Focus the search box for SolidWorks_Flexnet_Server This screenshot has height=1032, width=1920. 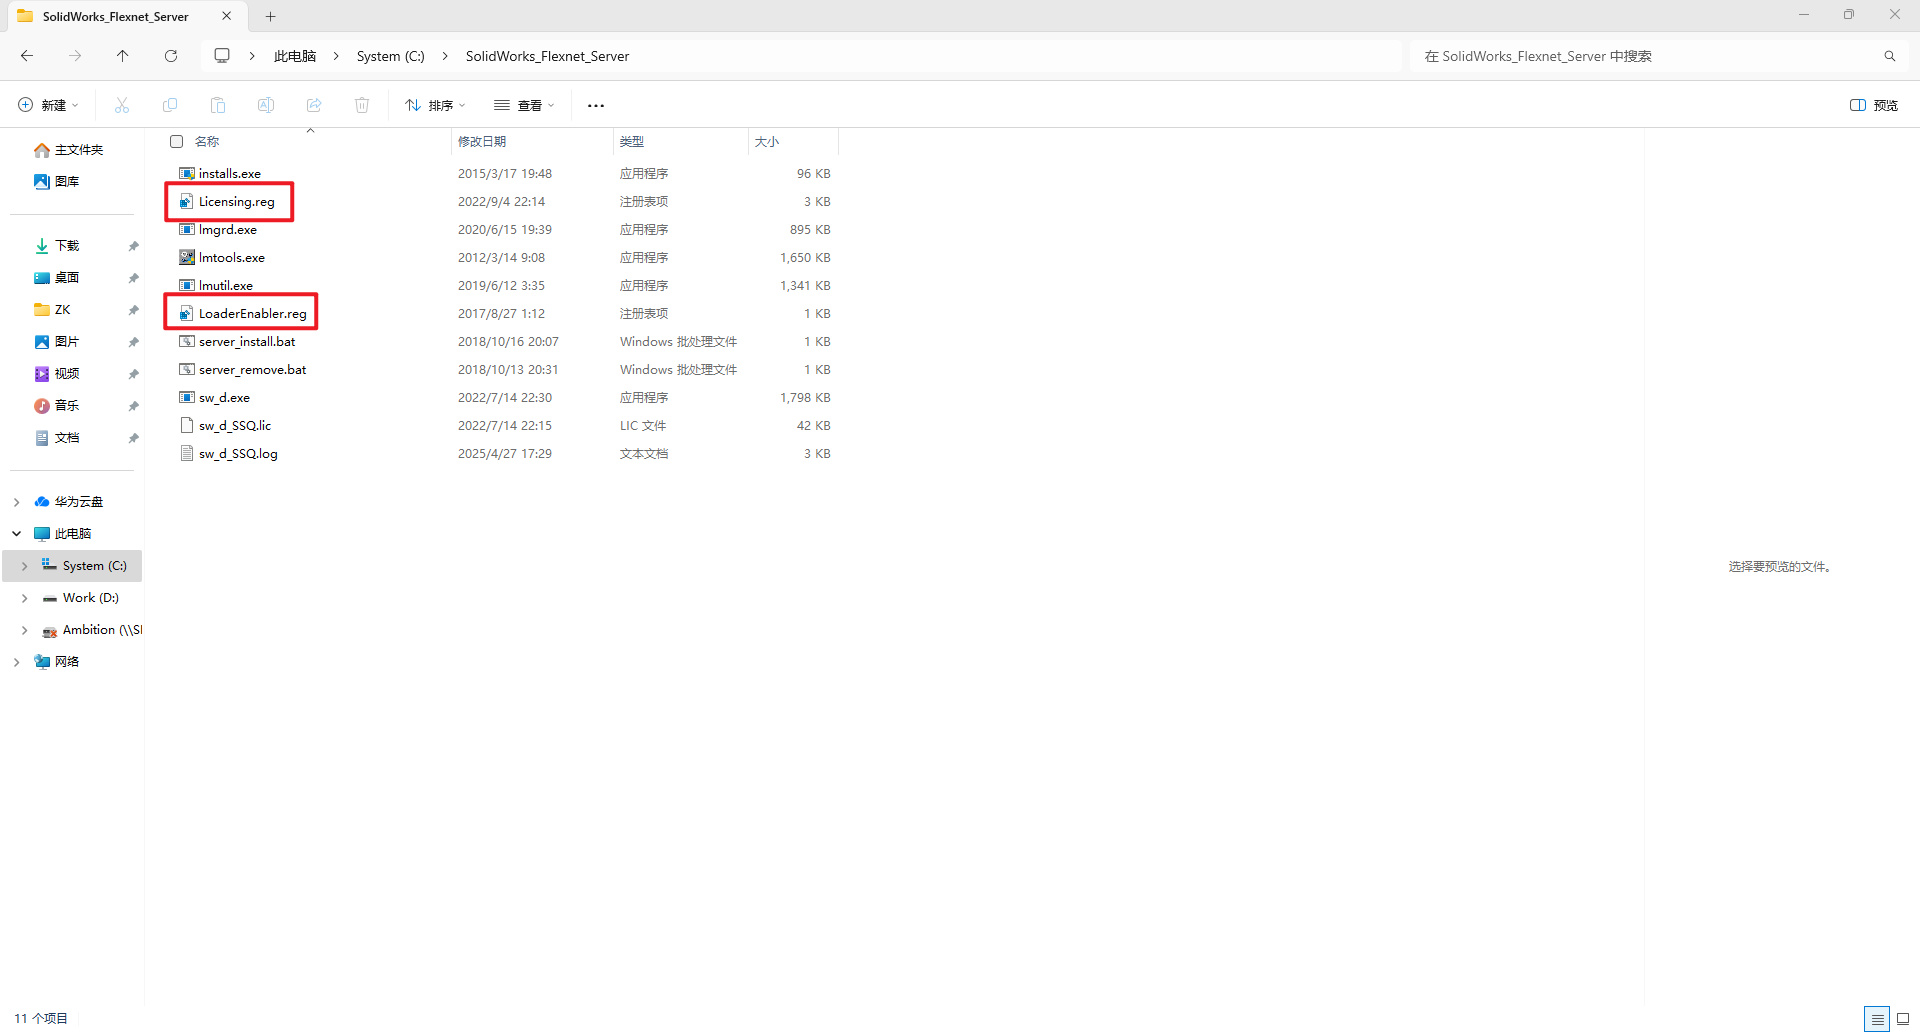1645,56
